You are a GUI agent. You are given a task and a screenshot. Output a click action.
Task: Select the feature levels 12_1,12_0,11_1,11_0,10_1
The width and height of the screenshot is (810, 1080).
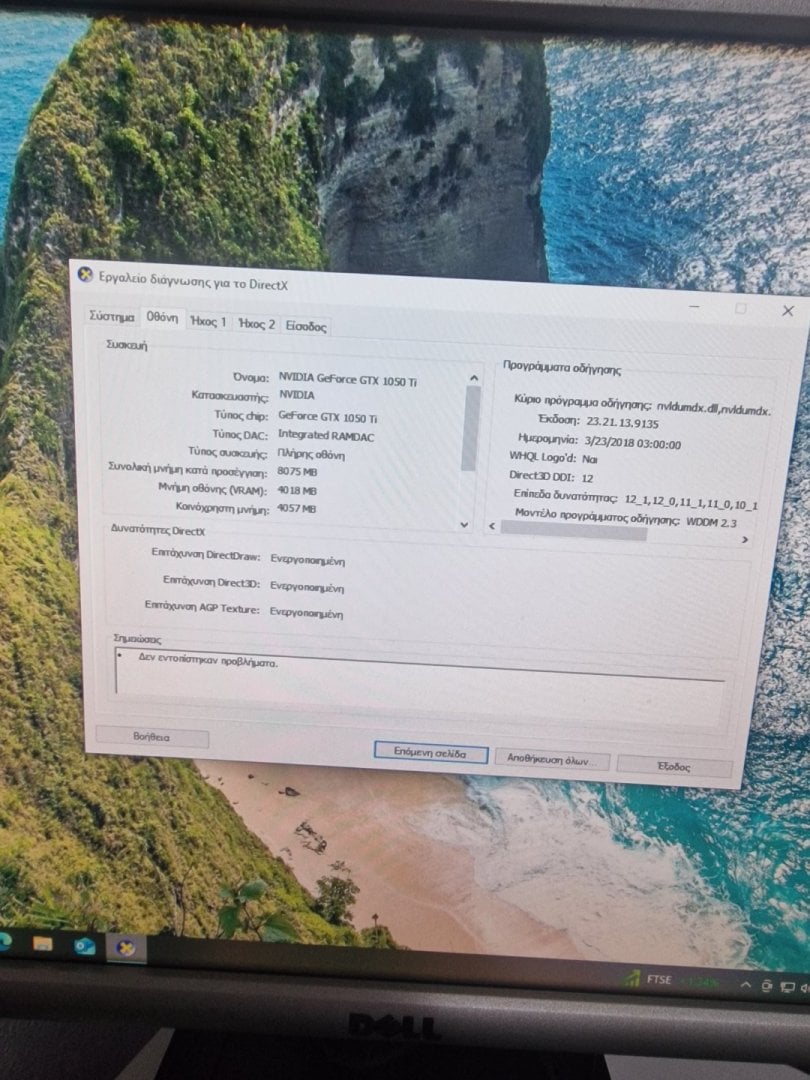pos(691,501)
